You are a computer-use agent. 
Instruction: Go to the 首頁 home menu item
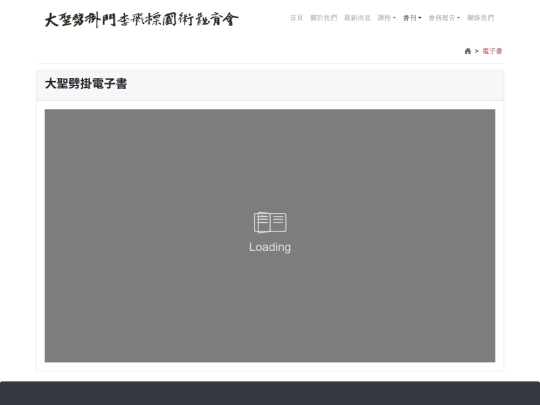tap(297, 18)
